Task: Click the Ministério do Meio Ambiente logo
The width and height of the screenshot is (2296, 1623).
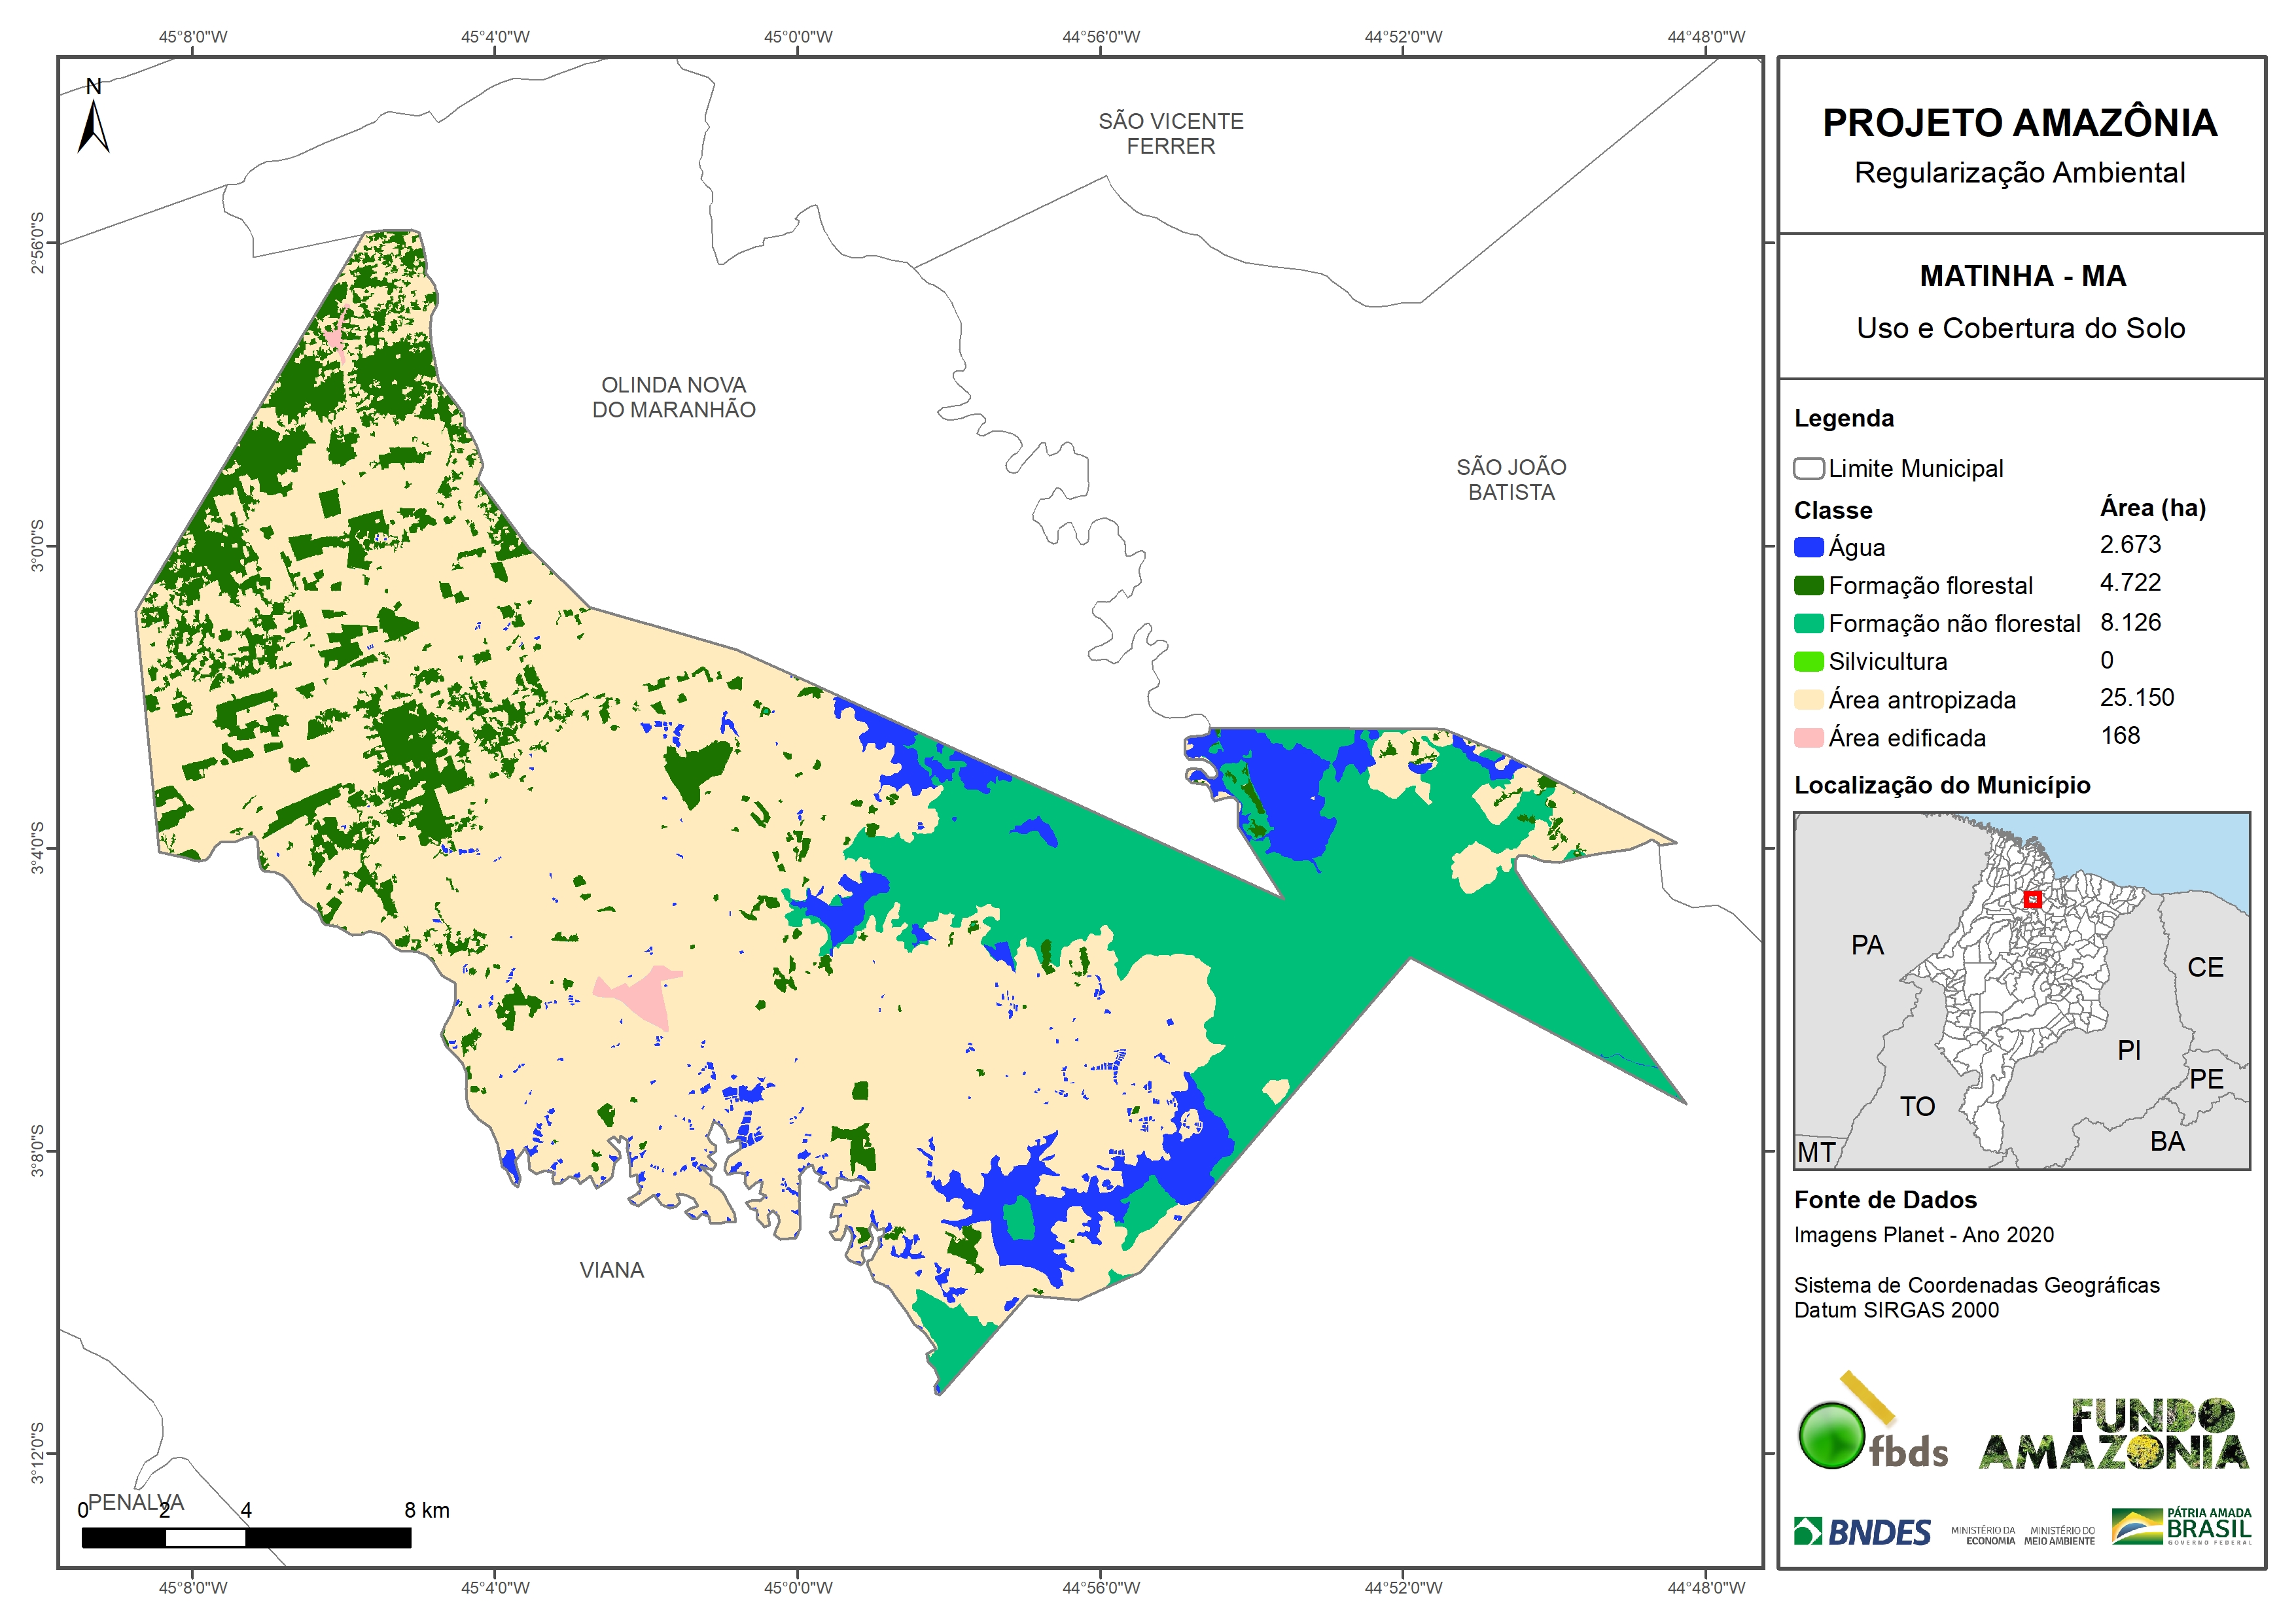Action: coord(2059,1535)
